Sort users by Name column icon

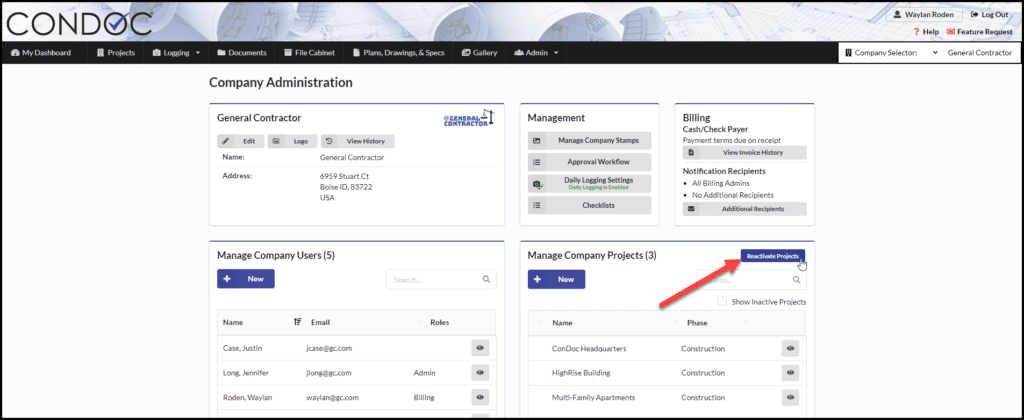point(298,322)
